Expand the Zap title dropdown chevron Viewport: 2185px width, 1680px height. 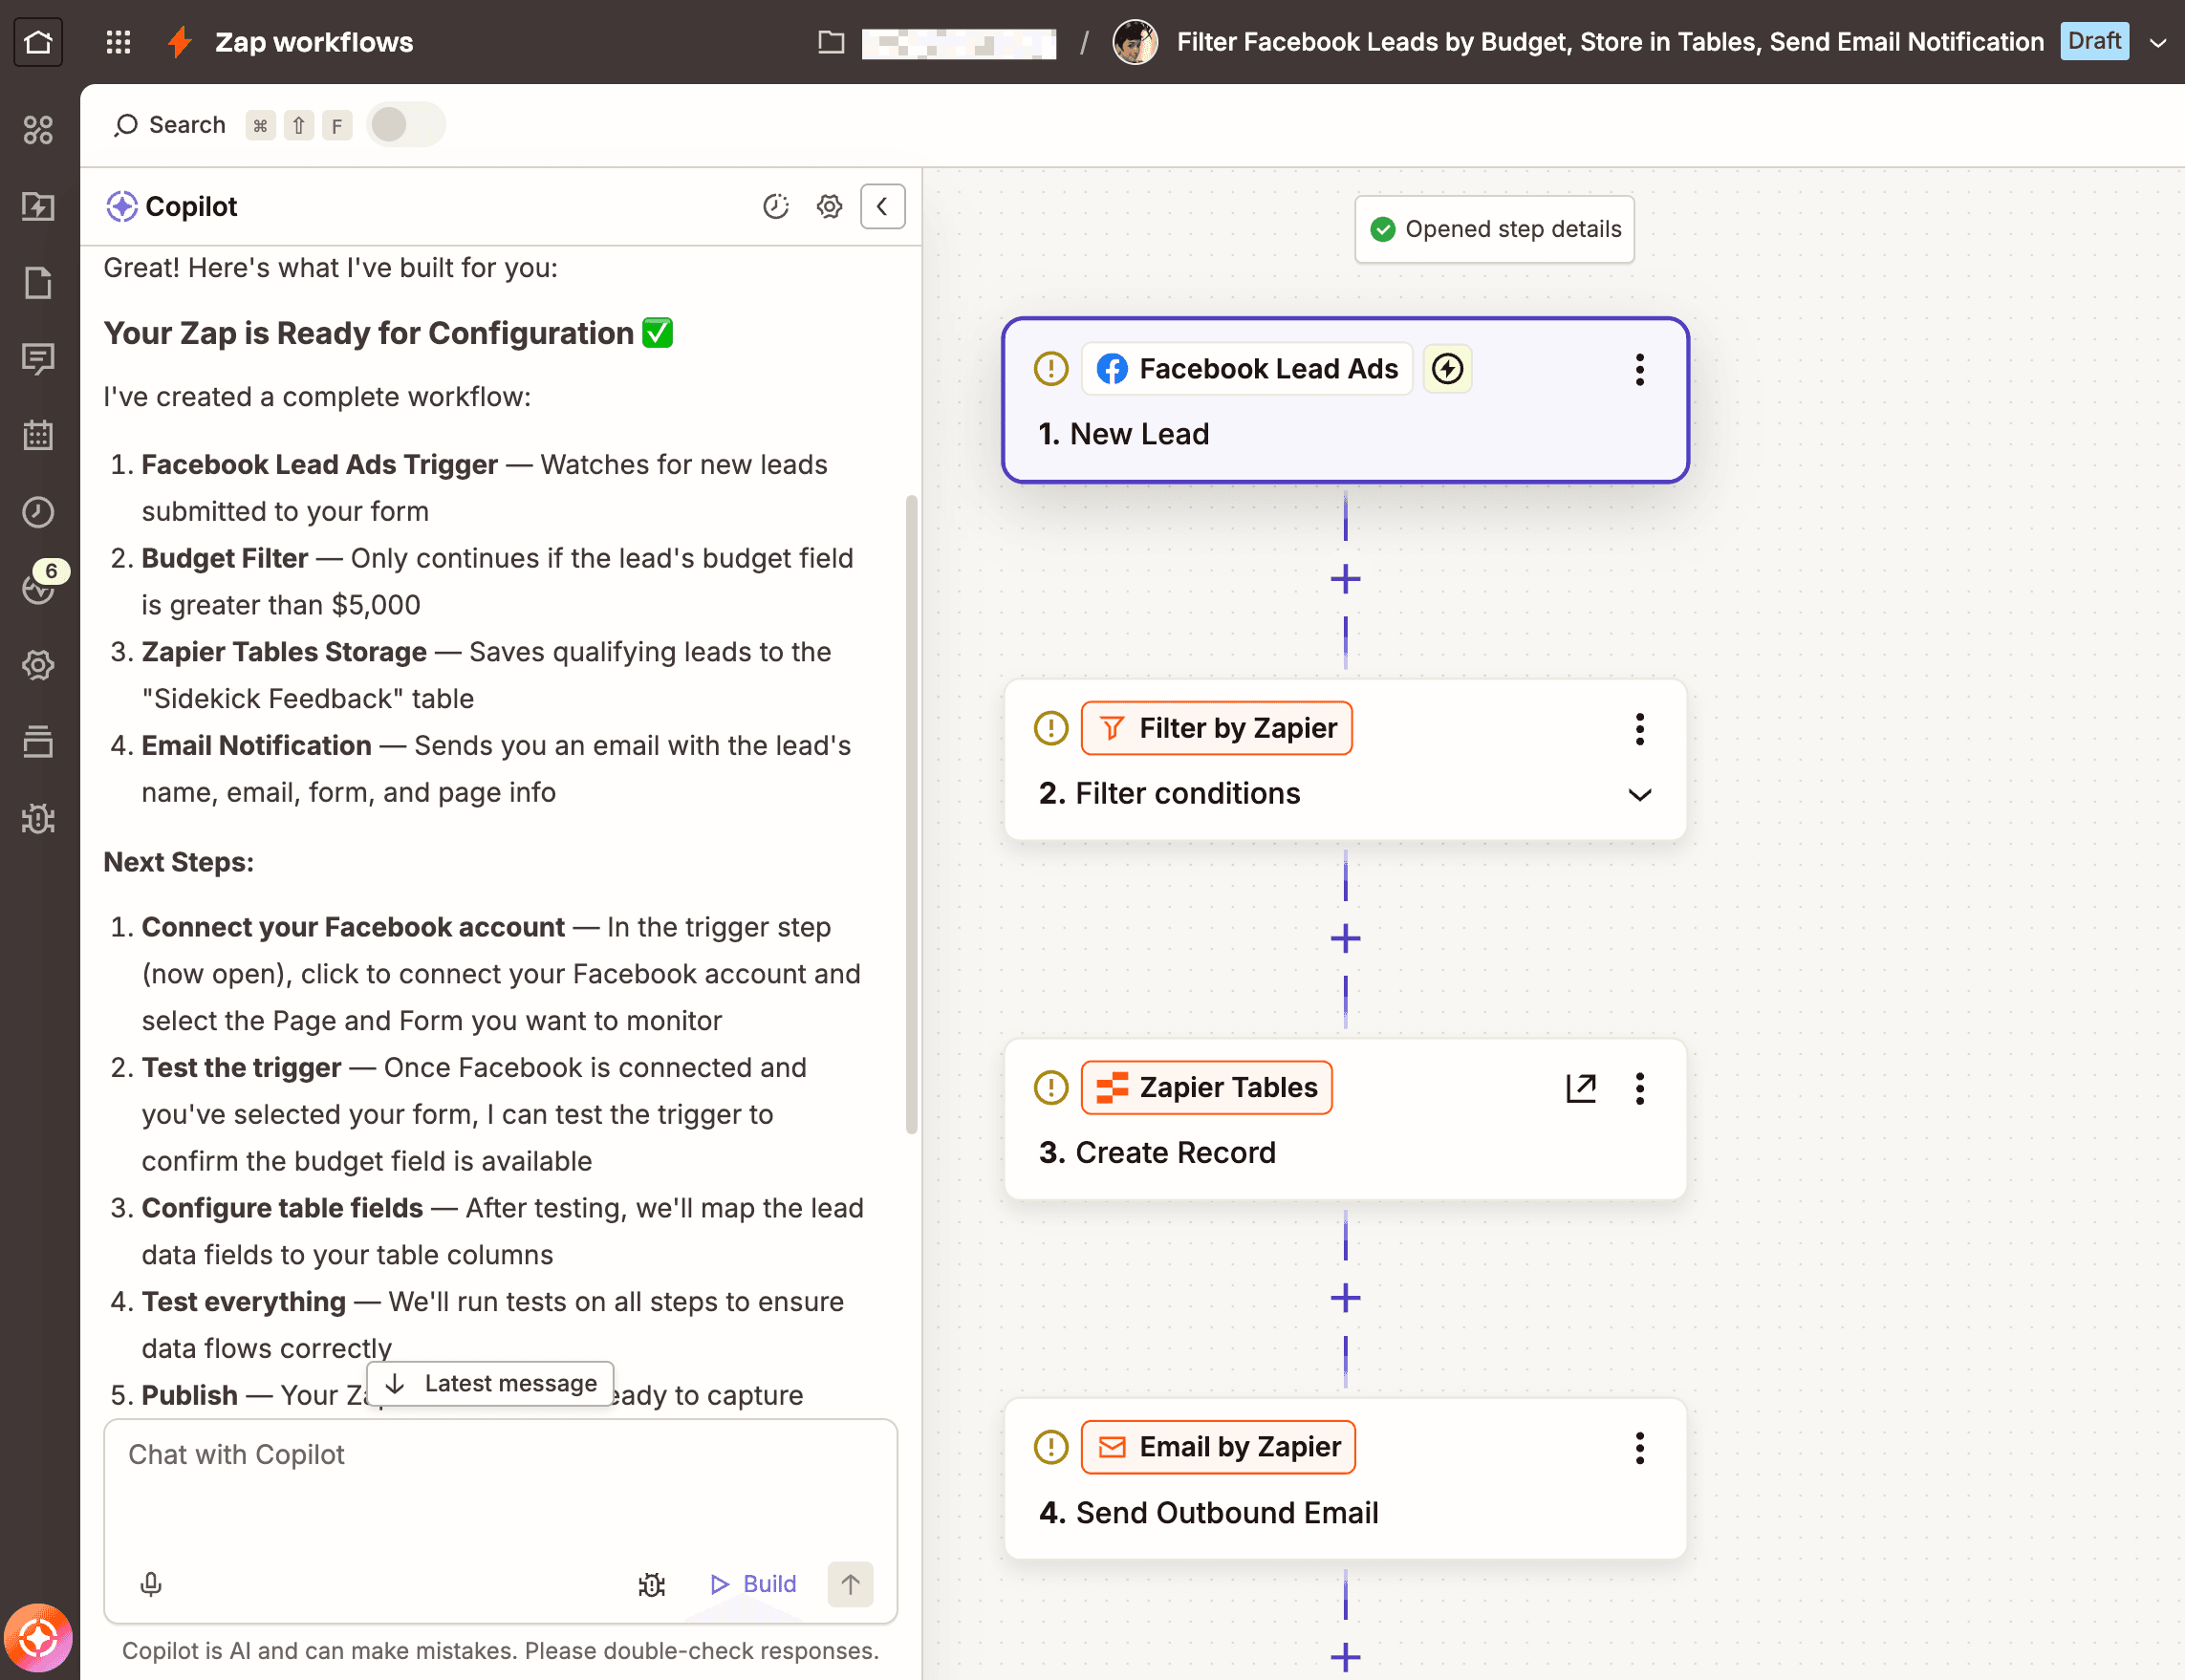click(x=2158, y=43)
